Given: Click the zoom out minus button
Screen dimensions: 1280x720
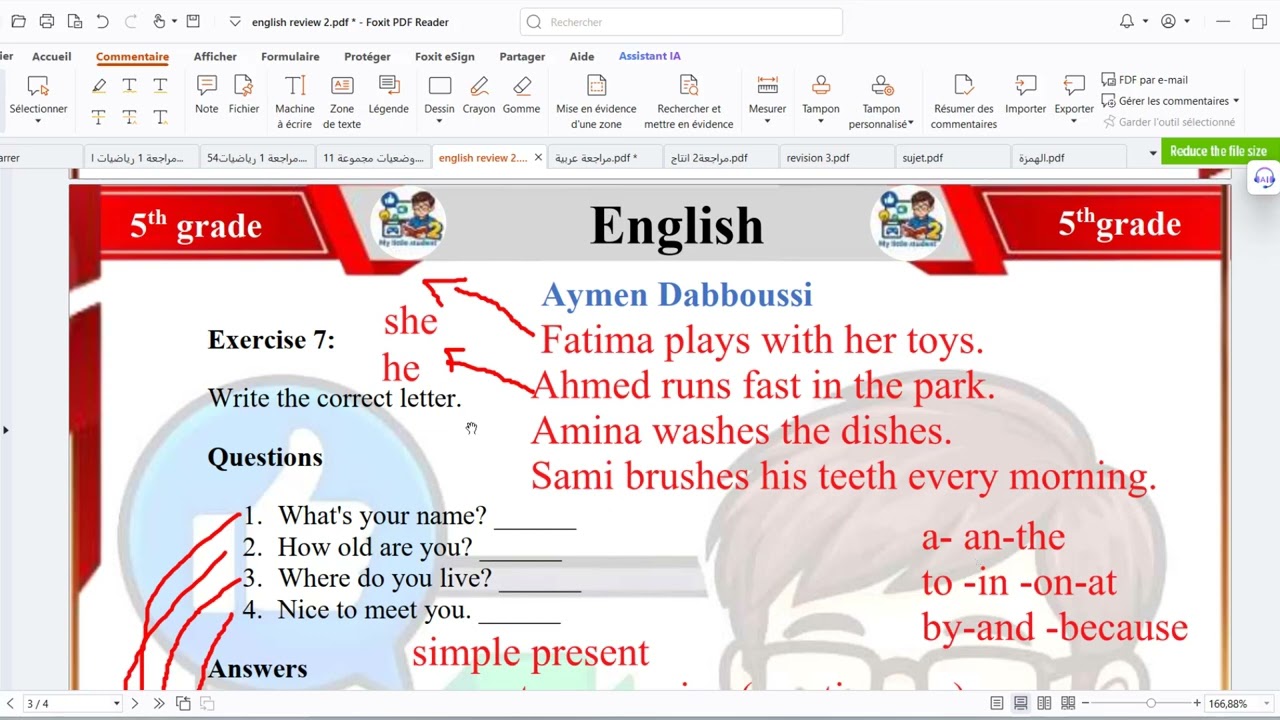Looking at the screenshot, I should pos(1085,704).
